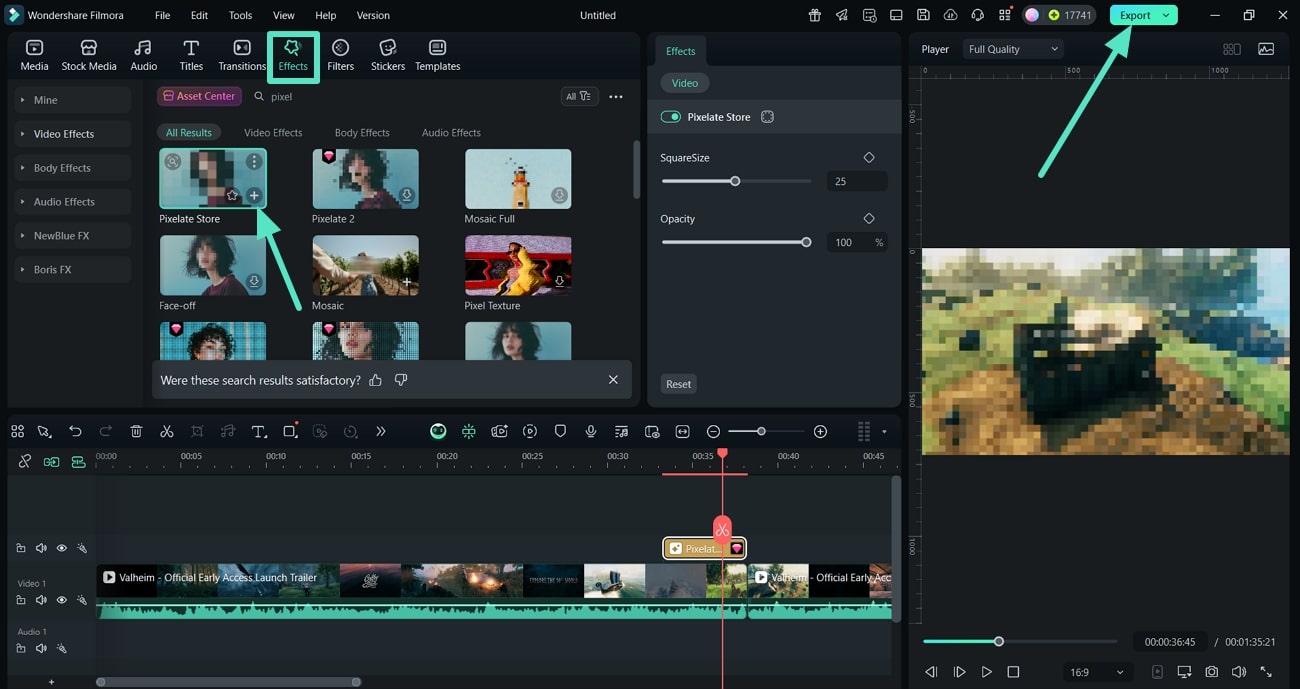Click the fullscreen expand icon in player

1266,672
